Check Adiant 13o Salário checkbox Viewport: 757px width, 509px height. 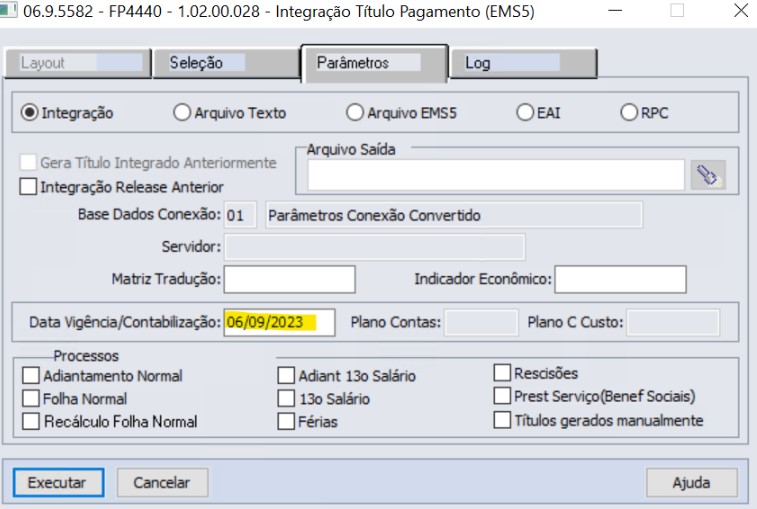(x=286, y=375)
